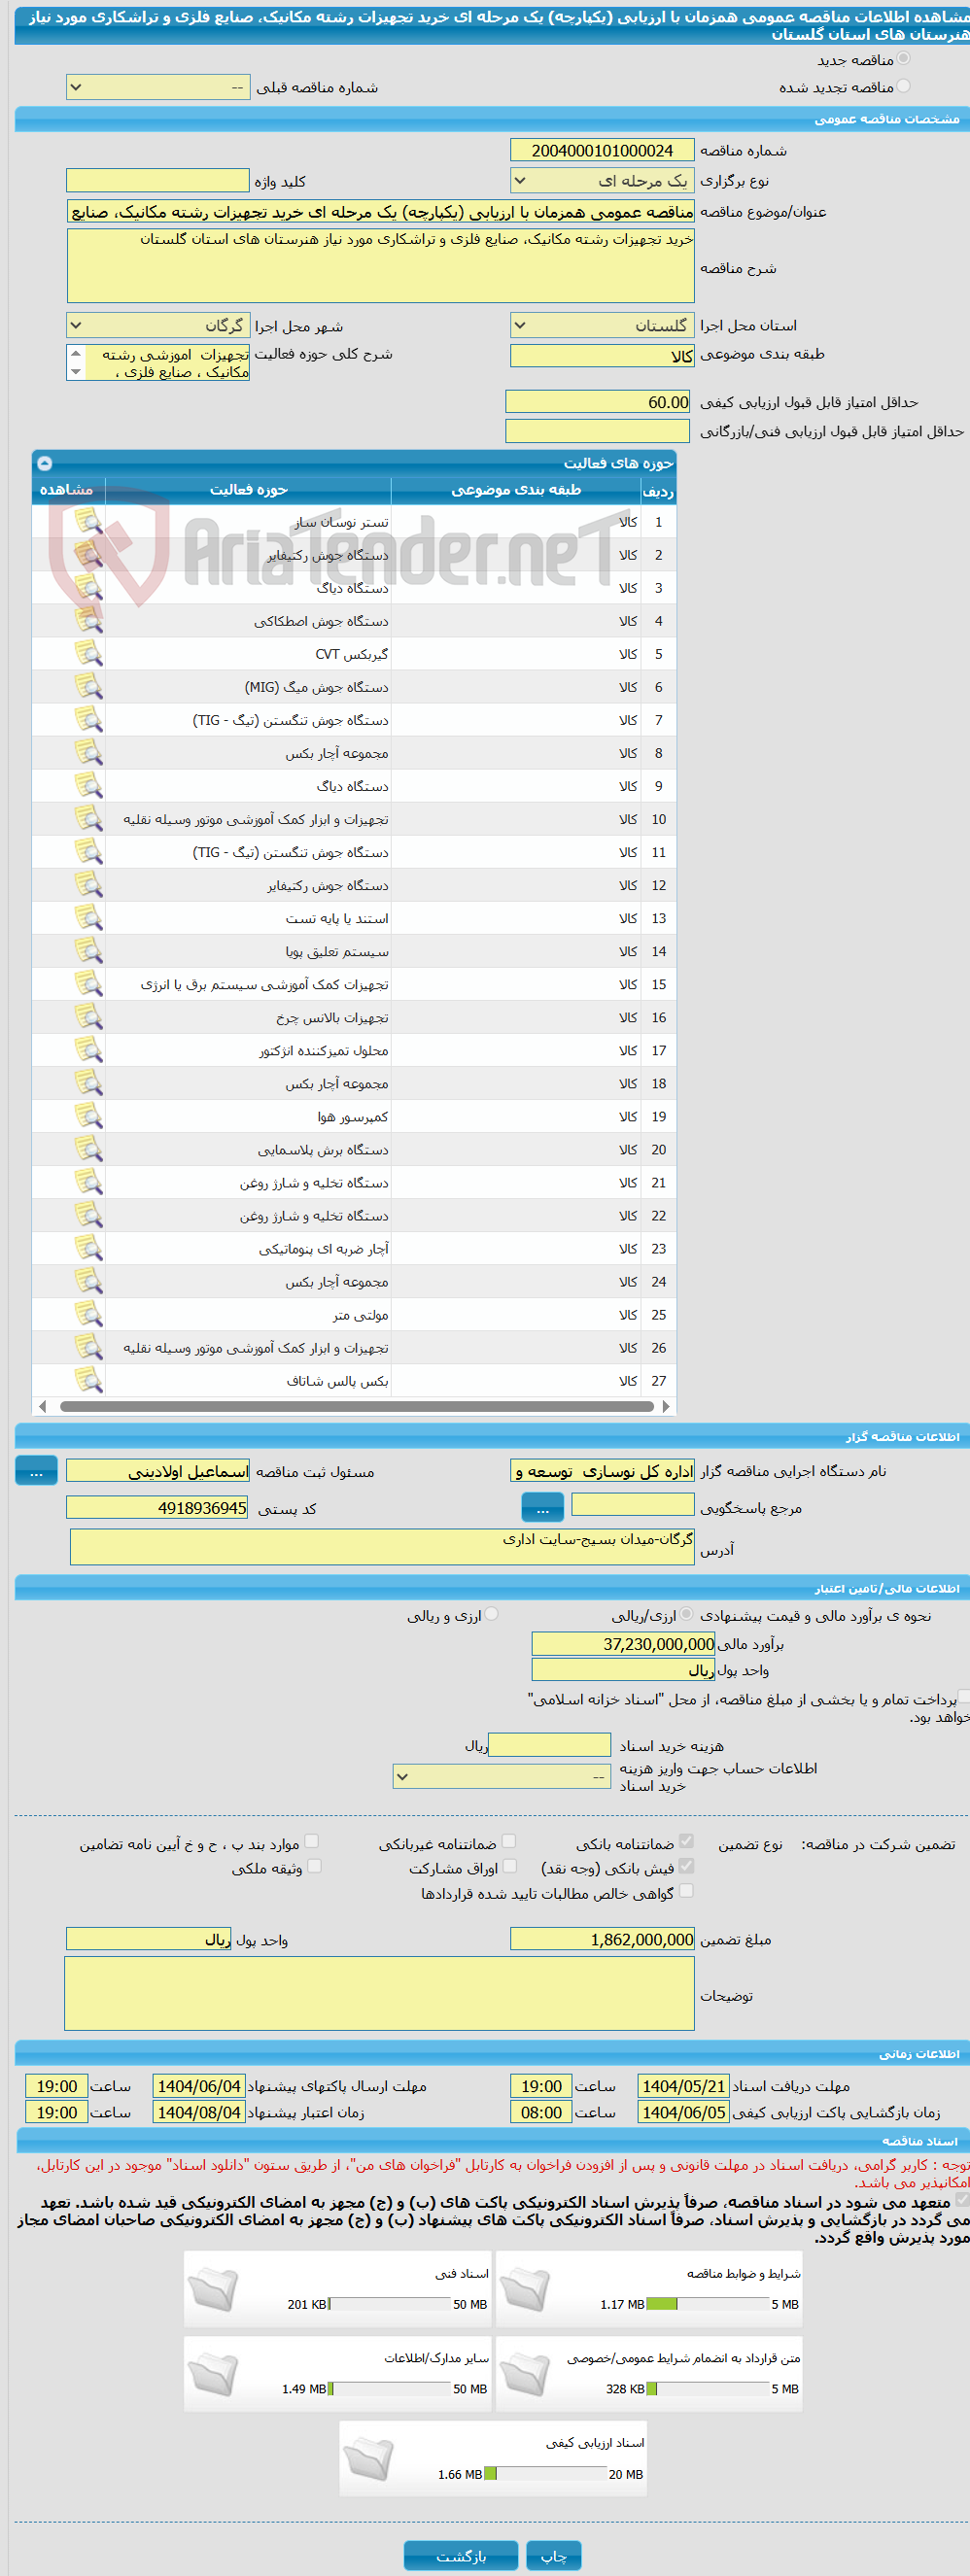Image resolution: width=970 pixels, height=2576 pixels.
Task: Open view icon for row 5 گیربکس CVT
Action: [x=88, y=653]
